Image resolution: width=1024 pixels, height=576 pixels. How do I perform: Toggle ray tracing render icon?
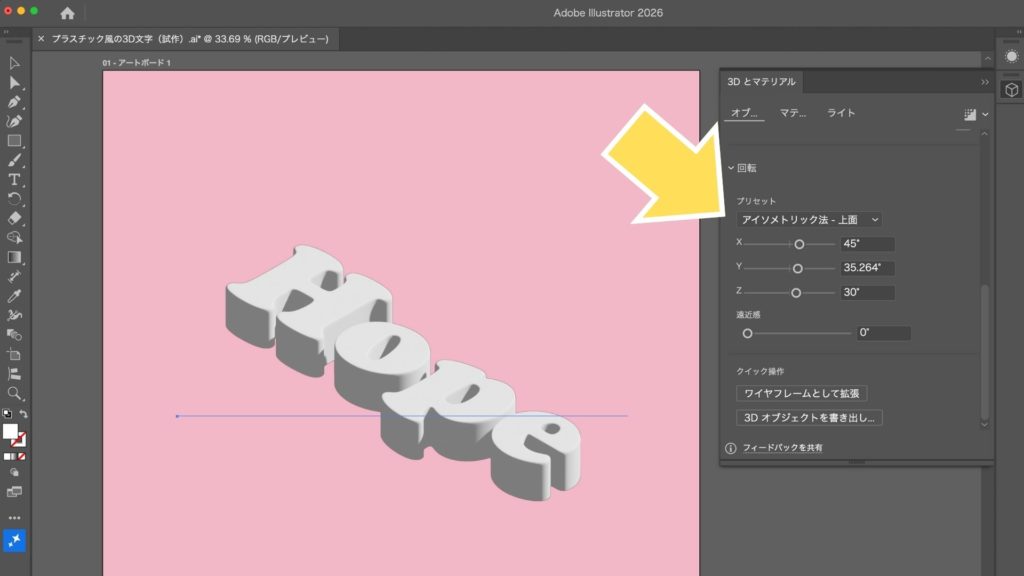969,114
